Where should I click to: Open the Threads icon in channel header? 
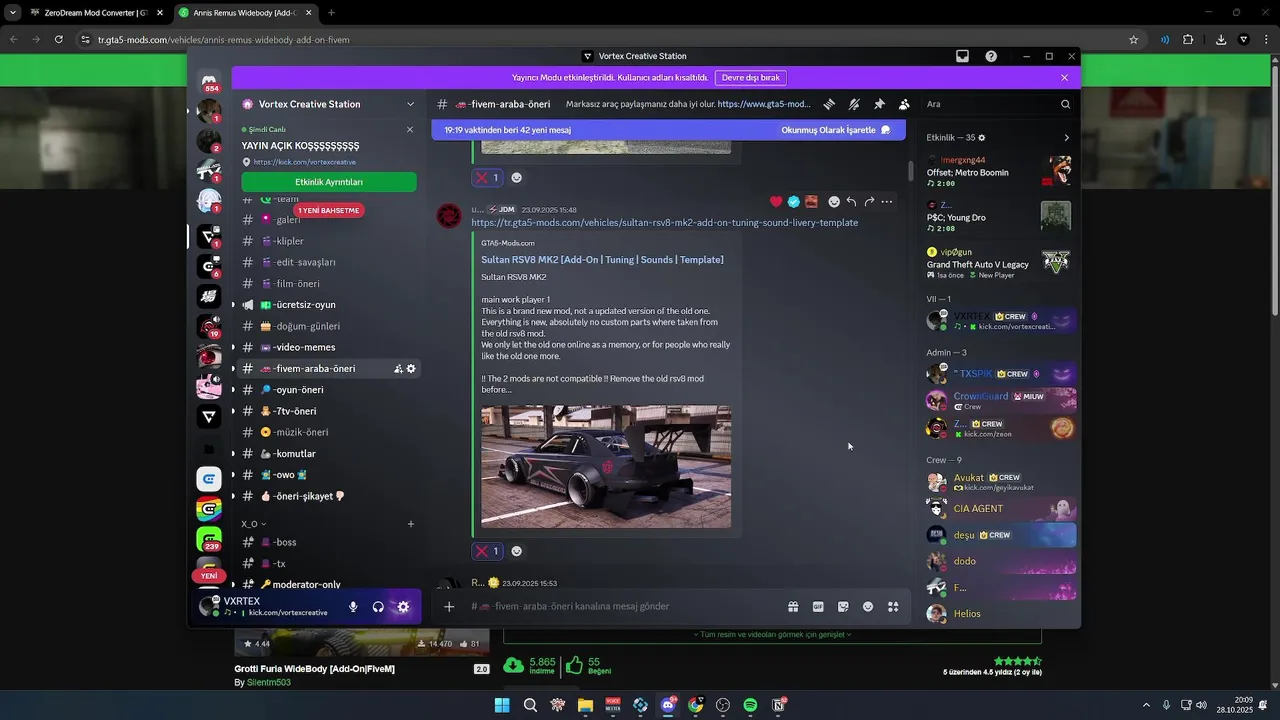tap(829, 104)
